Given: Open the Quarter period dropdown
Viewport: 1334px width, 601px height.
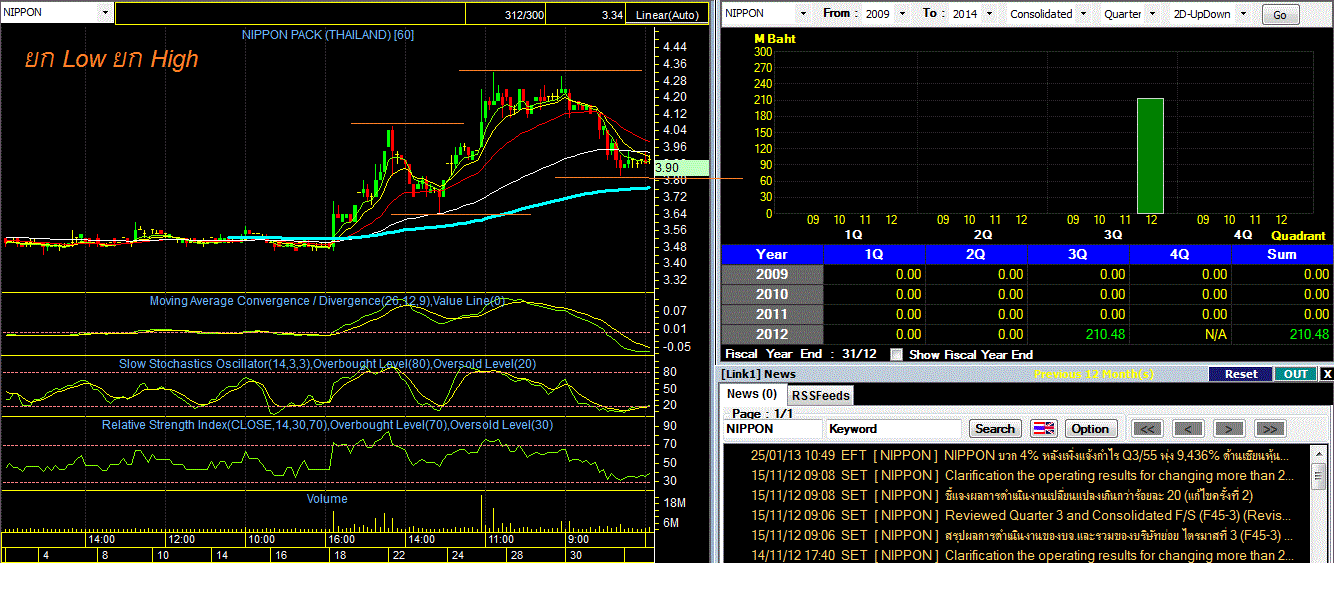Looking at the screenshot, I should (x=1152, y=14).
